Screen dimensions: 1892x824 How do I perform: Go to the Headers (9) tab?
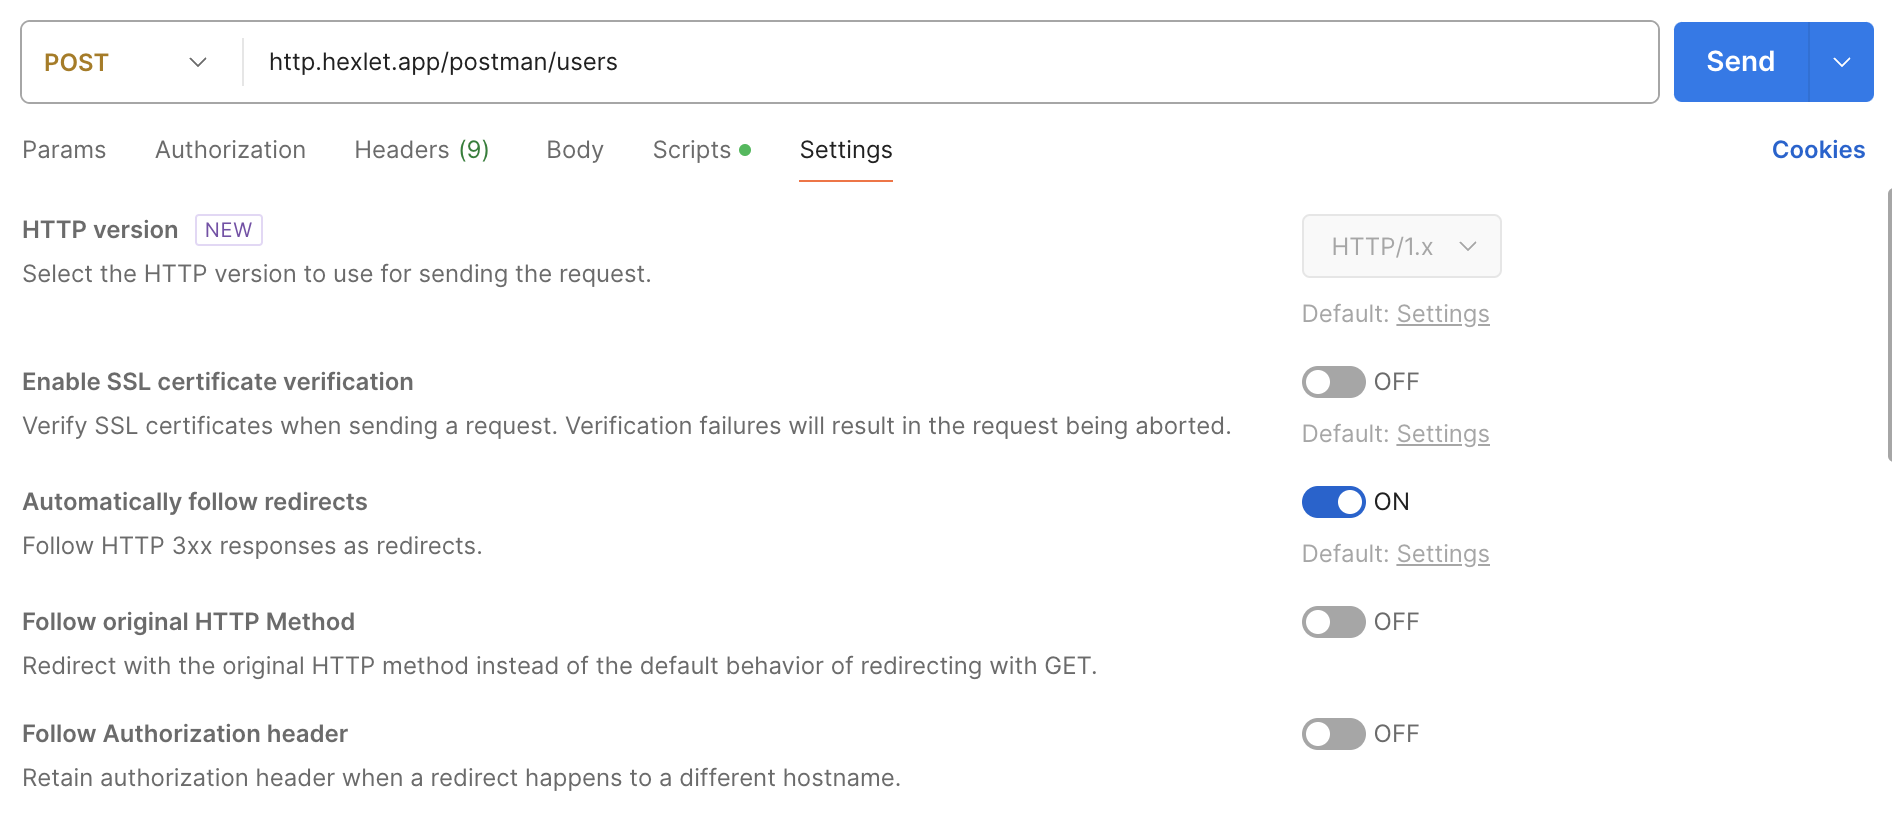pos(421,150)
